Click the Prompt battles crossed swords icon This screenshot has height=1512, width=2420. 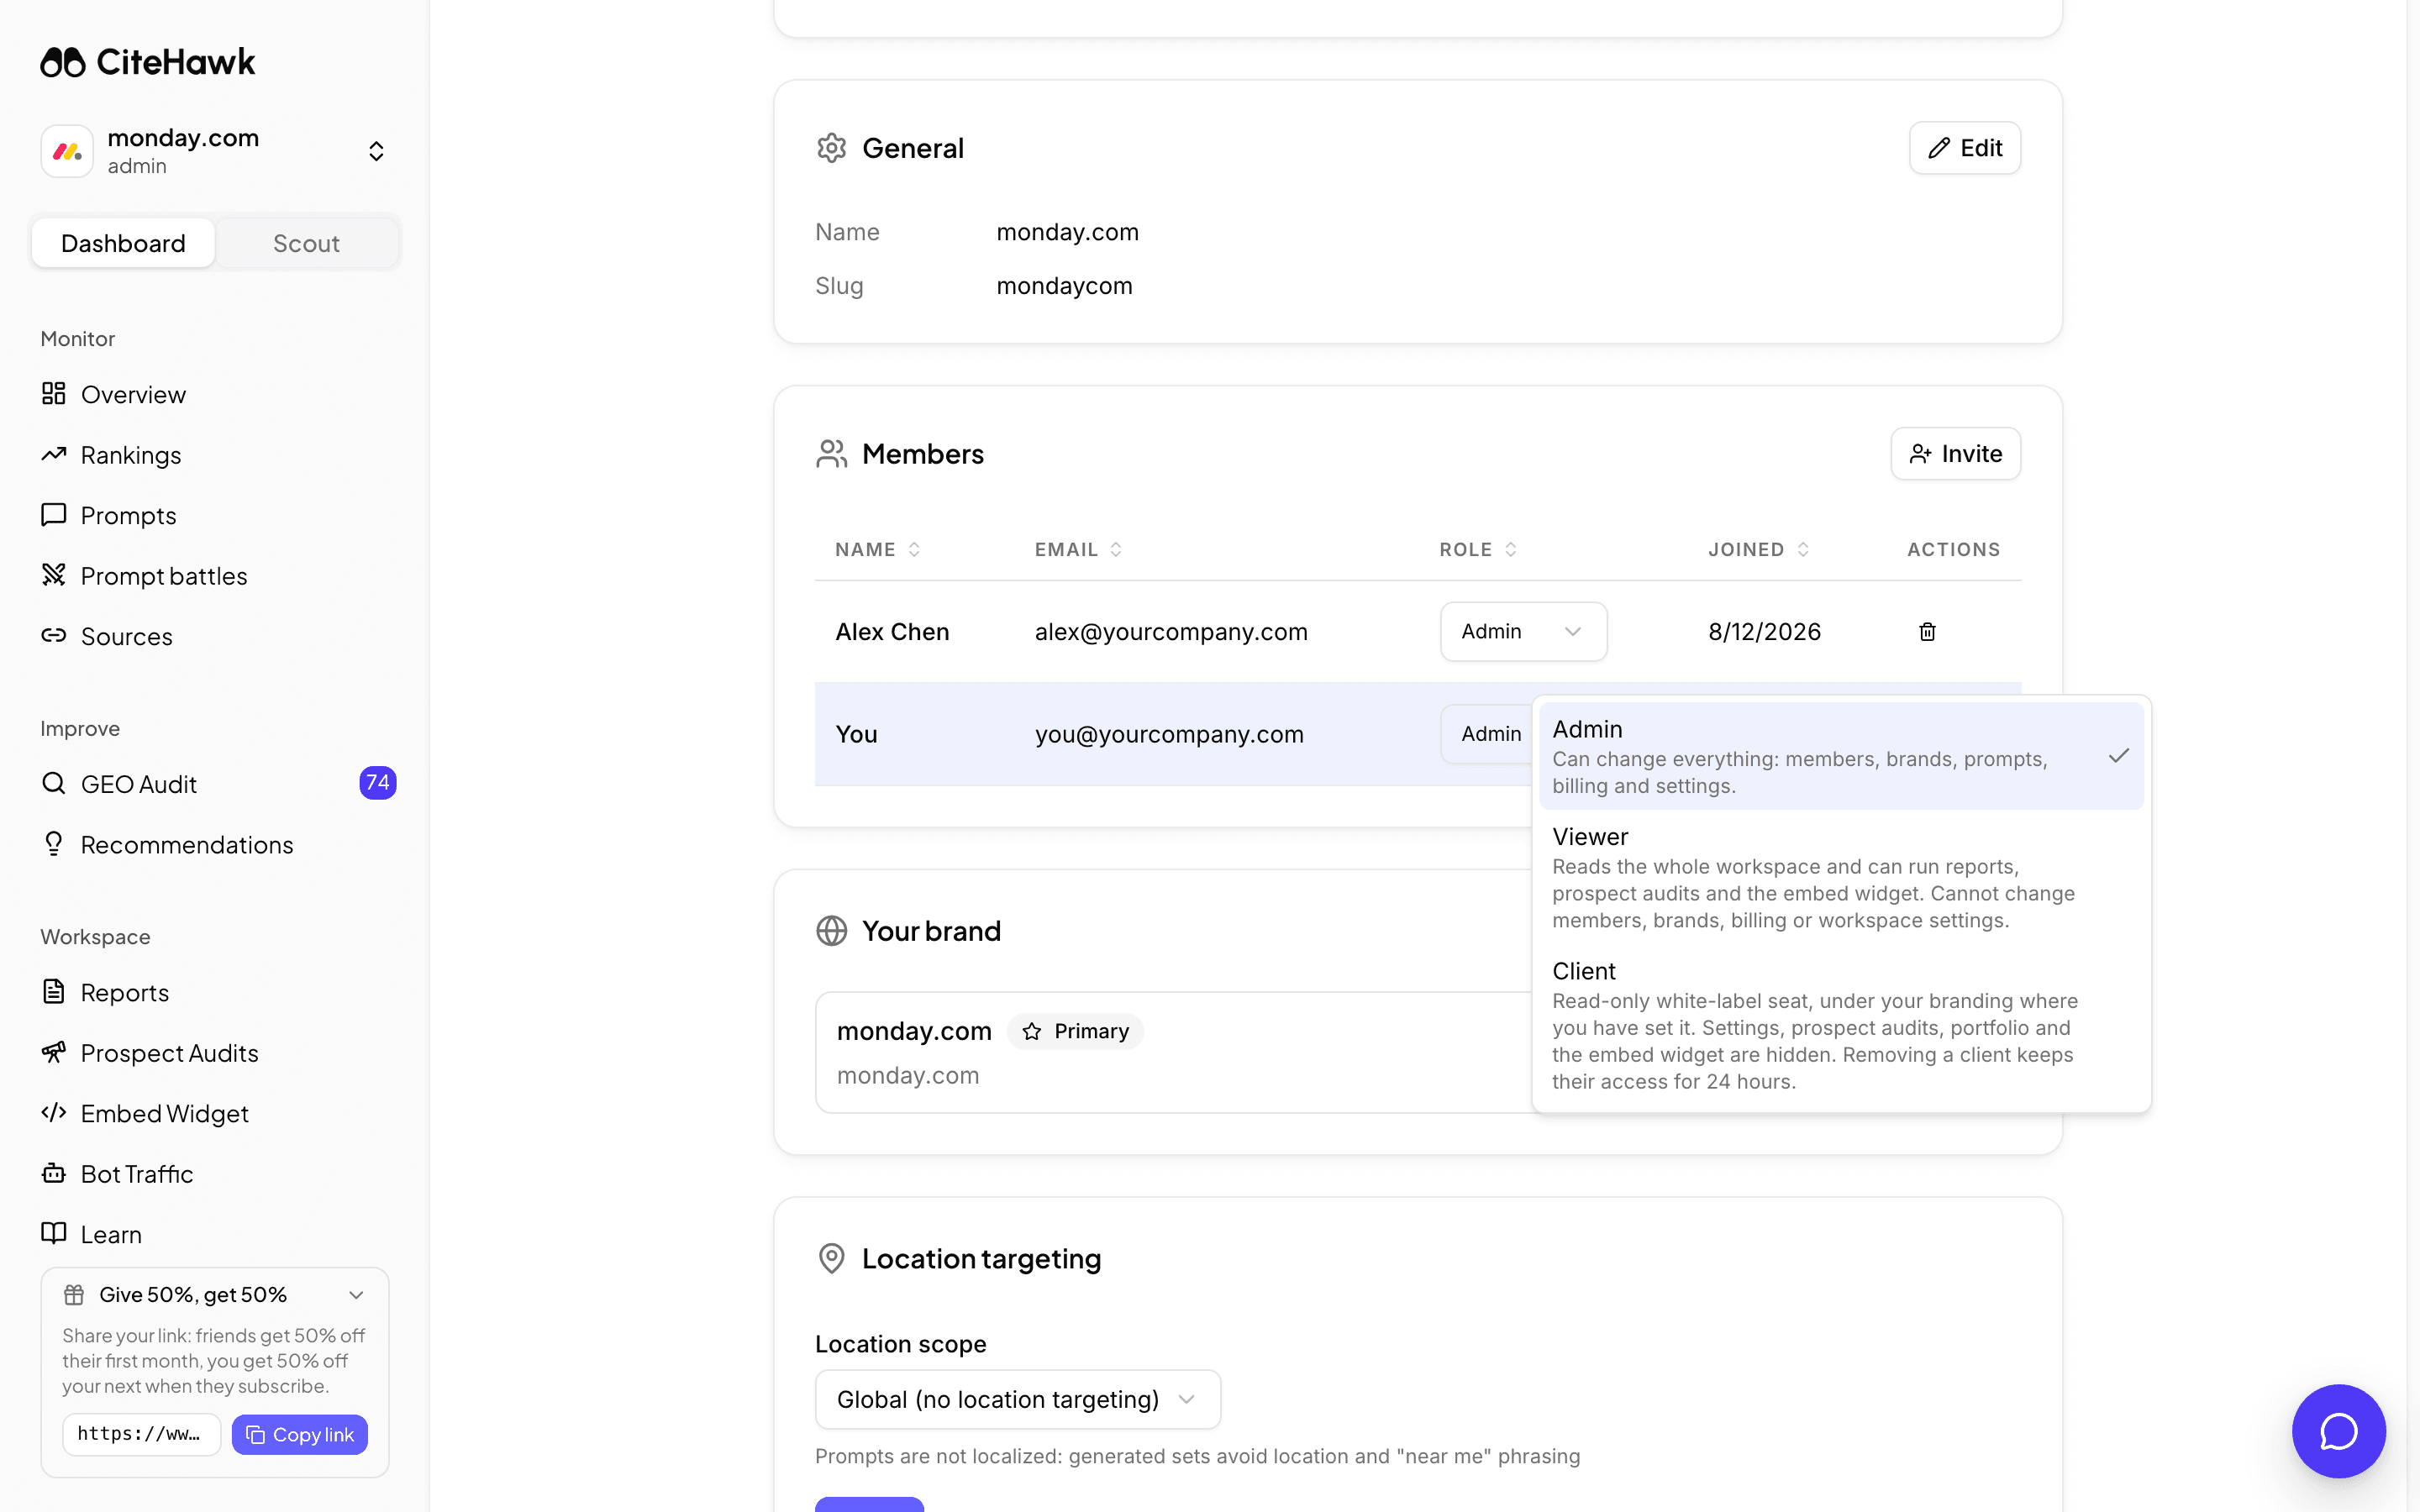coord(54,575)
